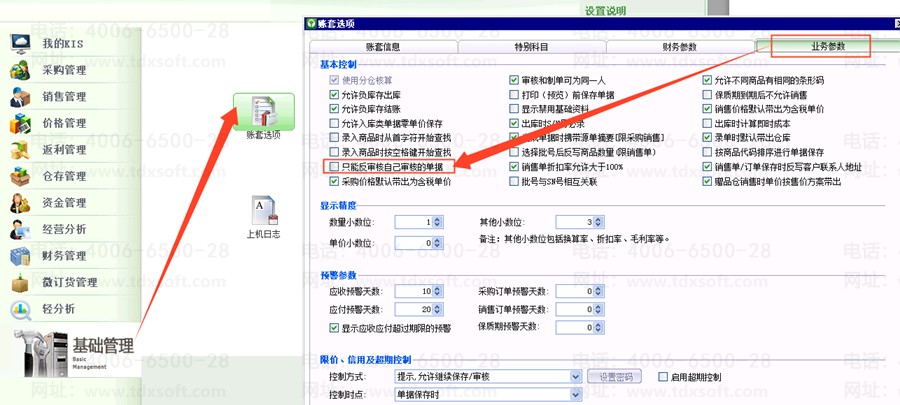This screenshot has height=405, width=900.
Task: Click the 设置密码 button
Action: (615, 377)
